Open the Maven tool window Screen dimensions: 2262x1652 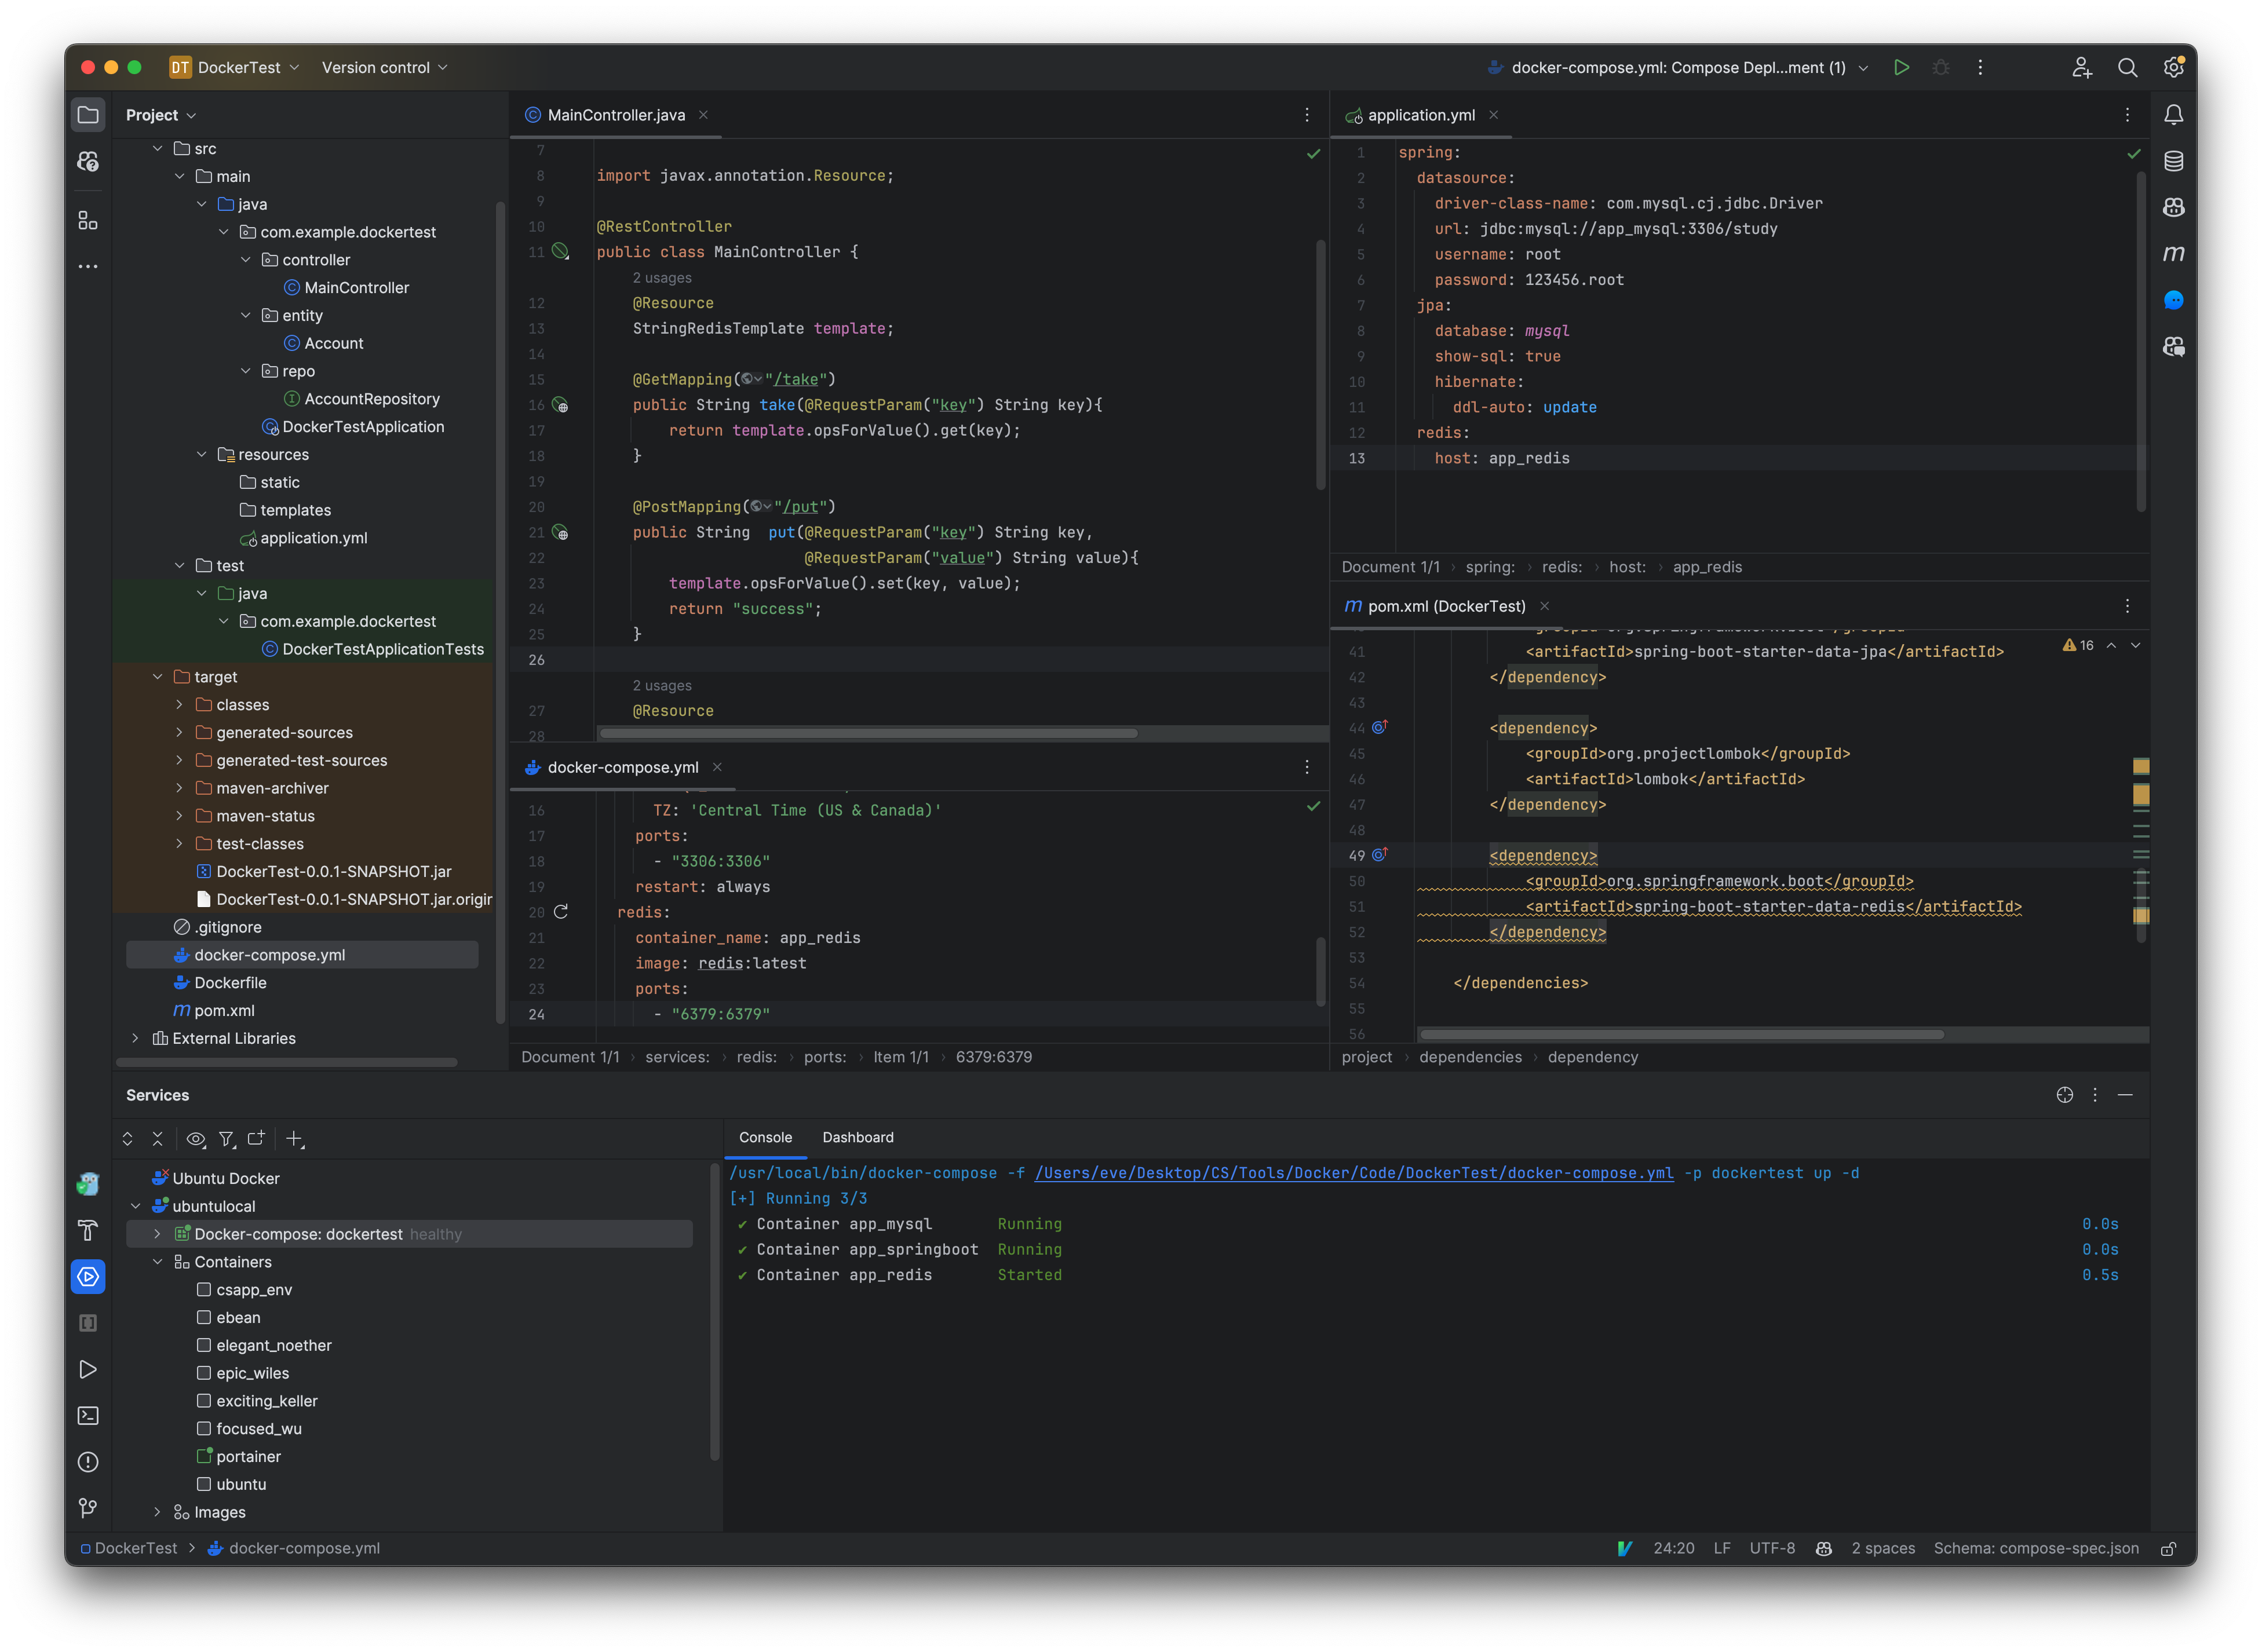(2174, 254)
